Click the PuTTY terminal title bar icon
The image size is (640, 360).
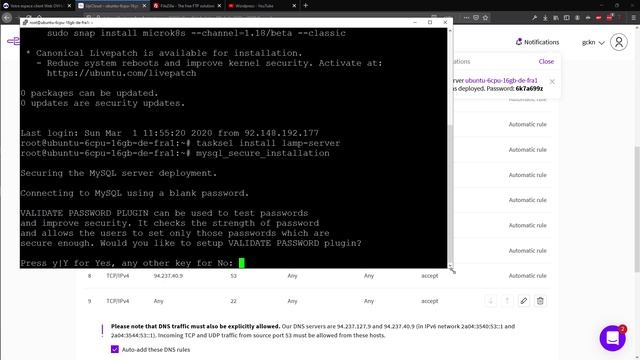coord(25,22)
